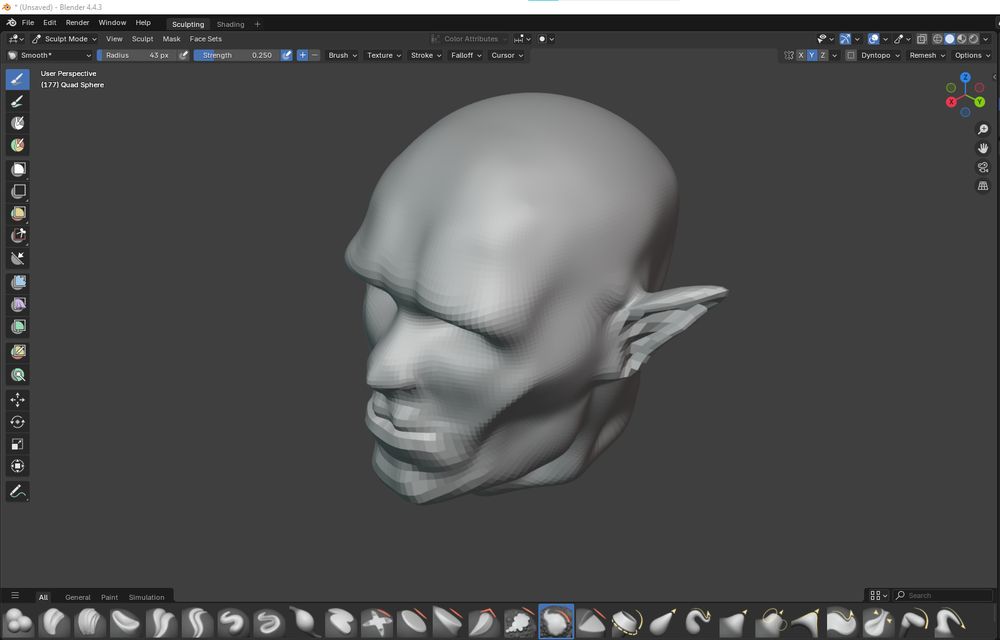This screenshot has width=1000, height=640.
Task: Switch to the Shading workspace tab
Action: [x=230, y=24]
